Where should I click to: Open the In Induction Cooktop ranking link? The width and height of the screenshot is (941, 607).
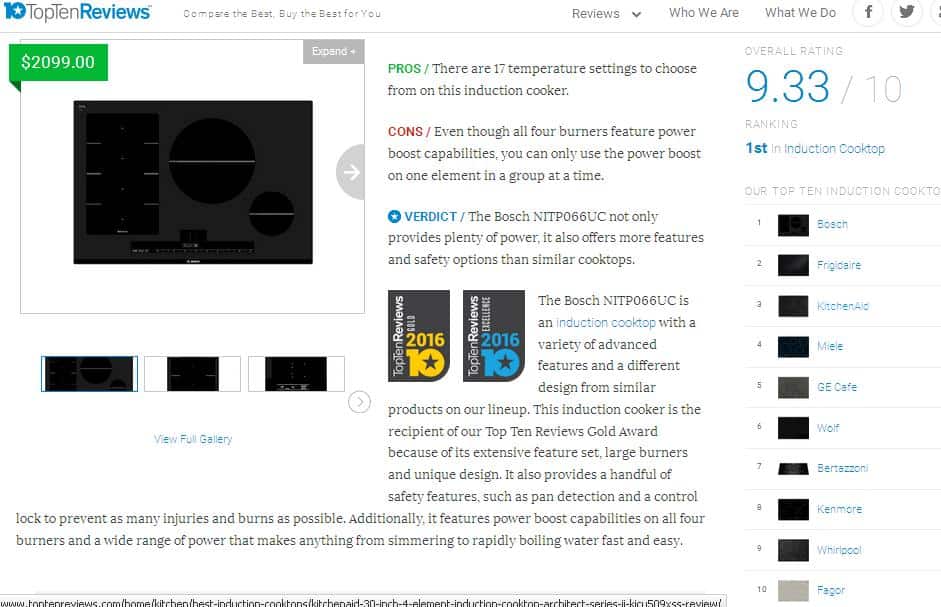coord(828,148)
